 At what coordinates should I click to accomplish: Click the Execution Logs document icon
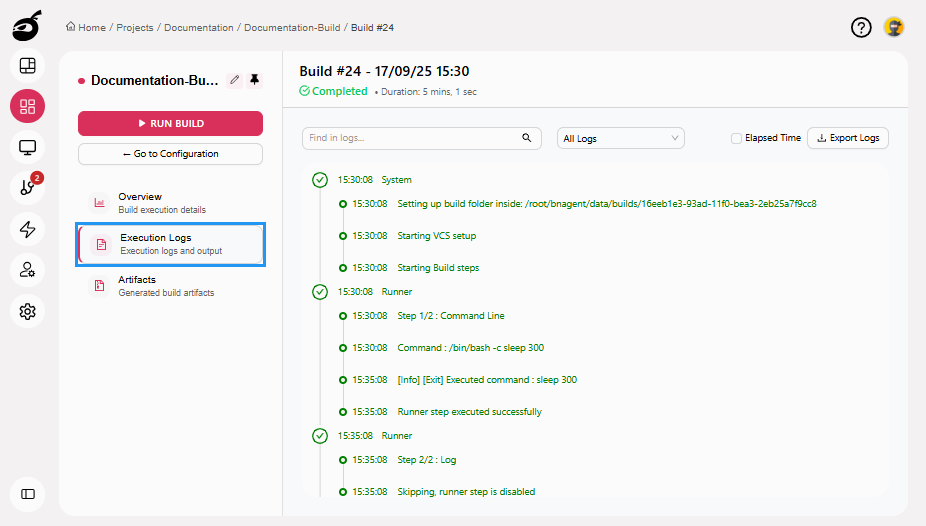tap(101, 244)
